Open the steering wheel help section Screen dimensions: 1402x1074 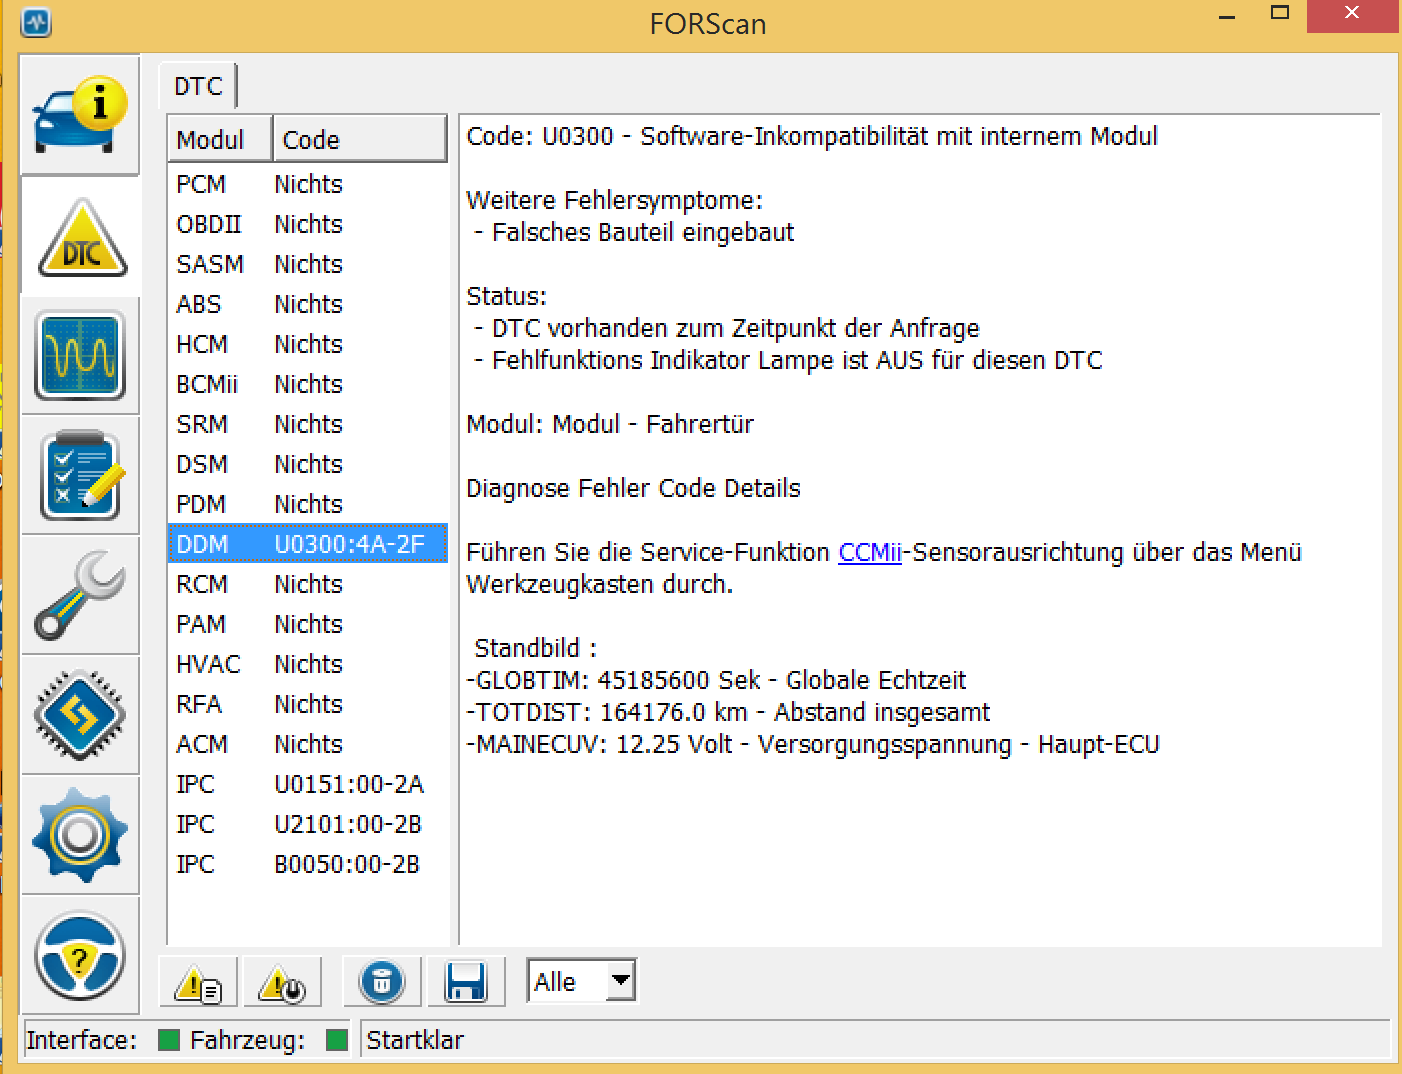point(80,956)
